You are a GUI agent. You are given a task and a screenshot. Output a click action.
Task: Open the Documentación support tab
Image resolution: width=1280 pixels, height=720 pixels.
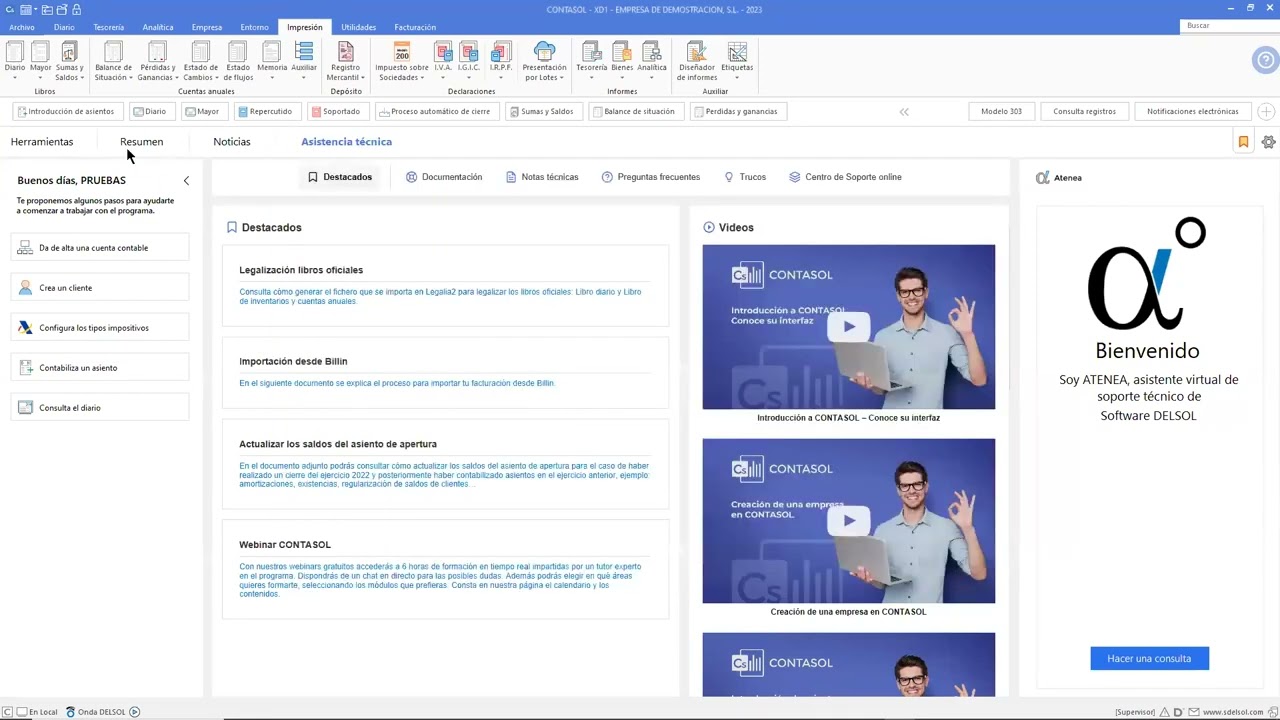444,177
